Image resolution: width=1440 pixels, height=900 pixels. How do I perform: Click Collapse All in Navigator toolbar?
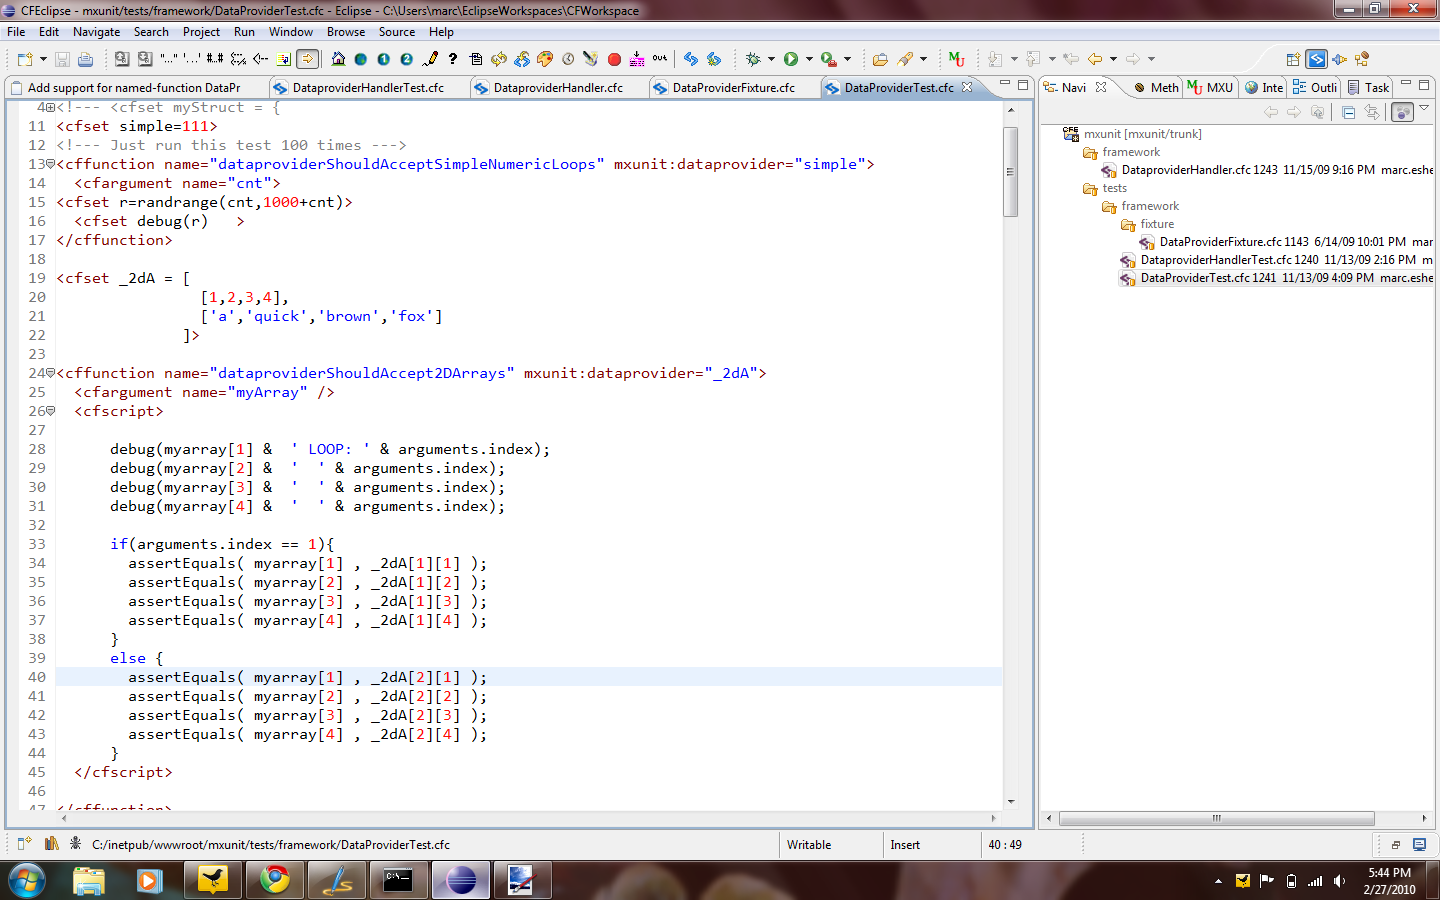1348,112
